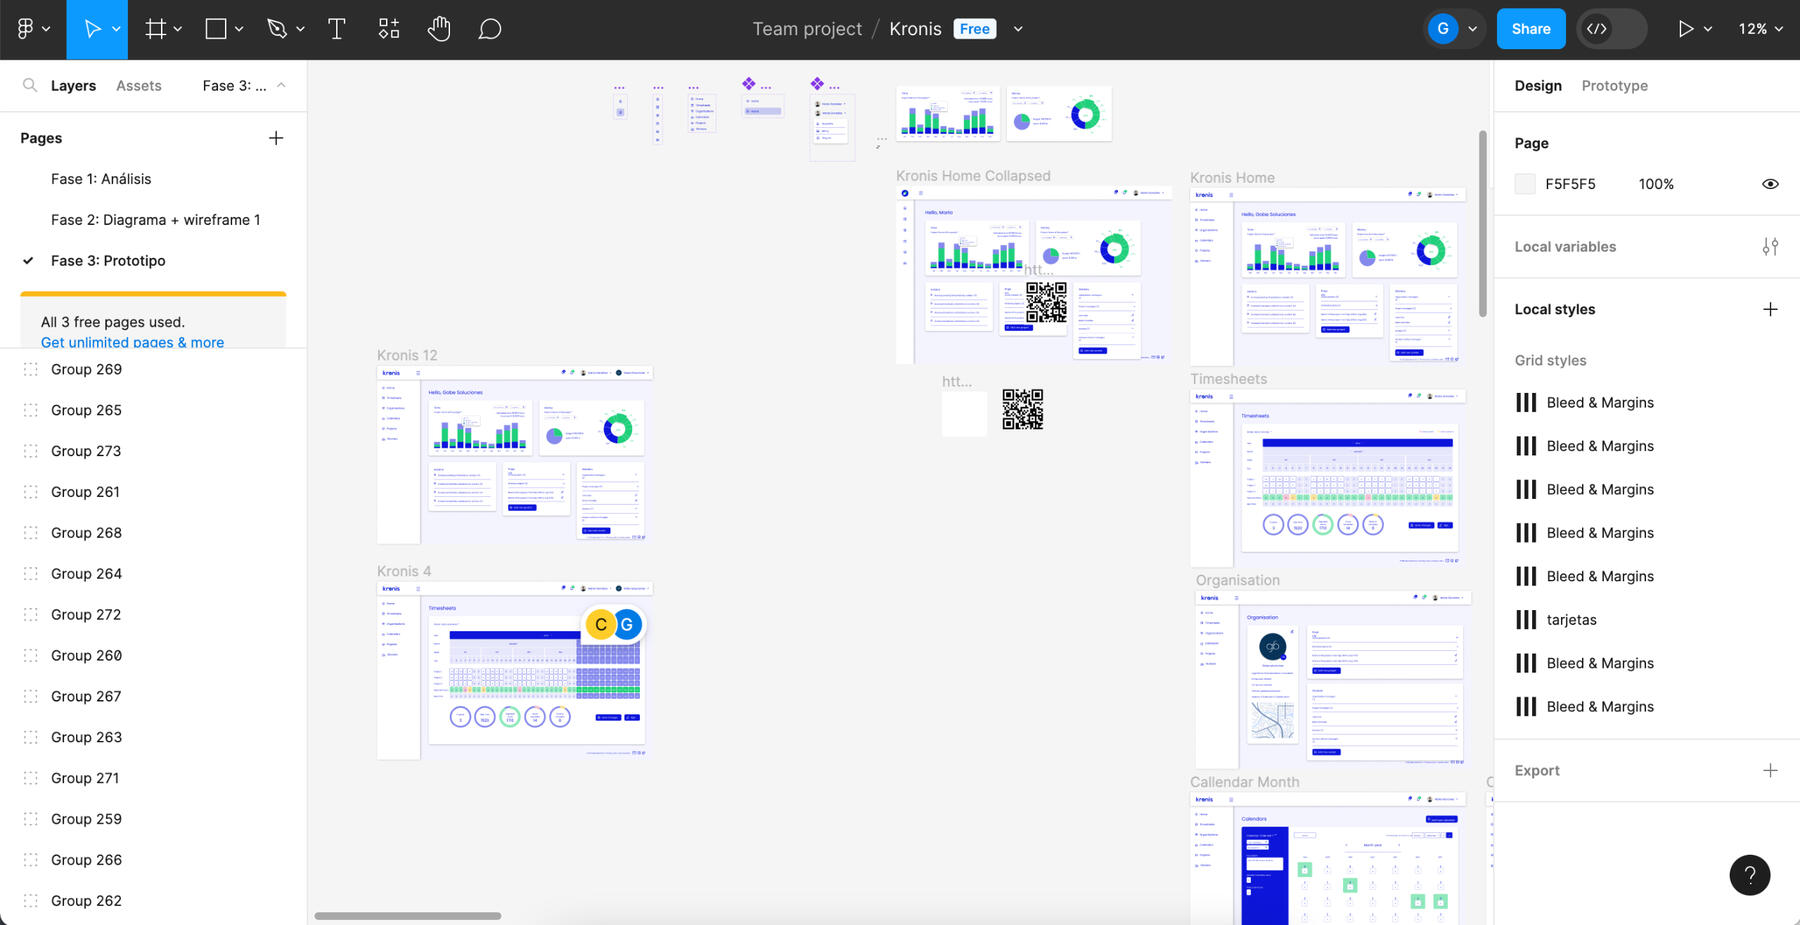This screenshot has height=925, width=1800.
Task: Select the Move tool
Action: pos(91,29)
